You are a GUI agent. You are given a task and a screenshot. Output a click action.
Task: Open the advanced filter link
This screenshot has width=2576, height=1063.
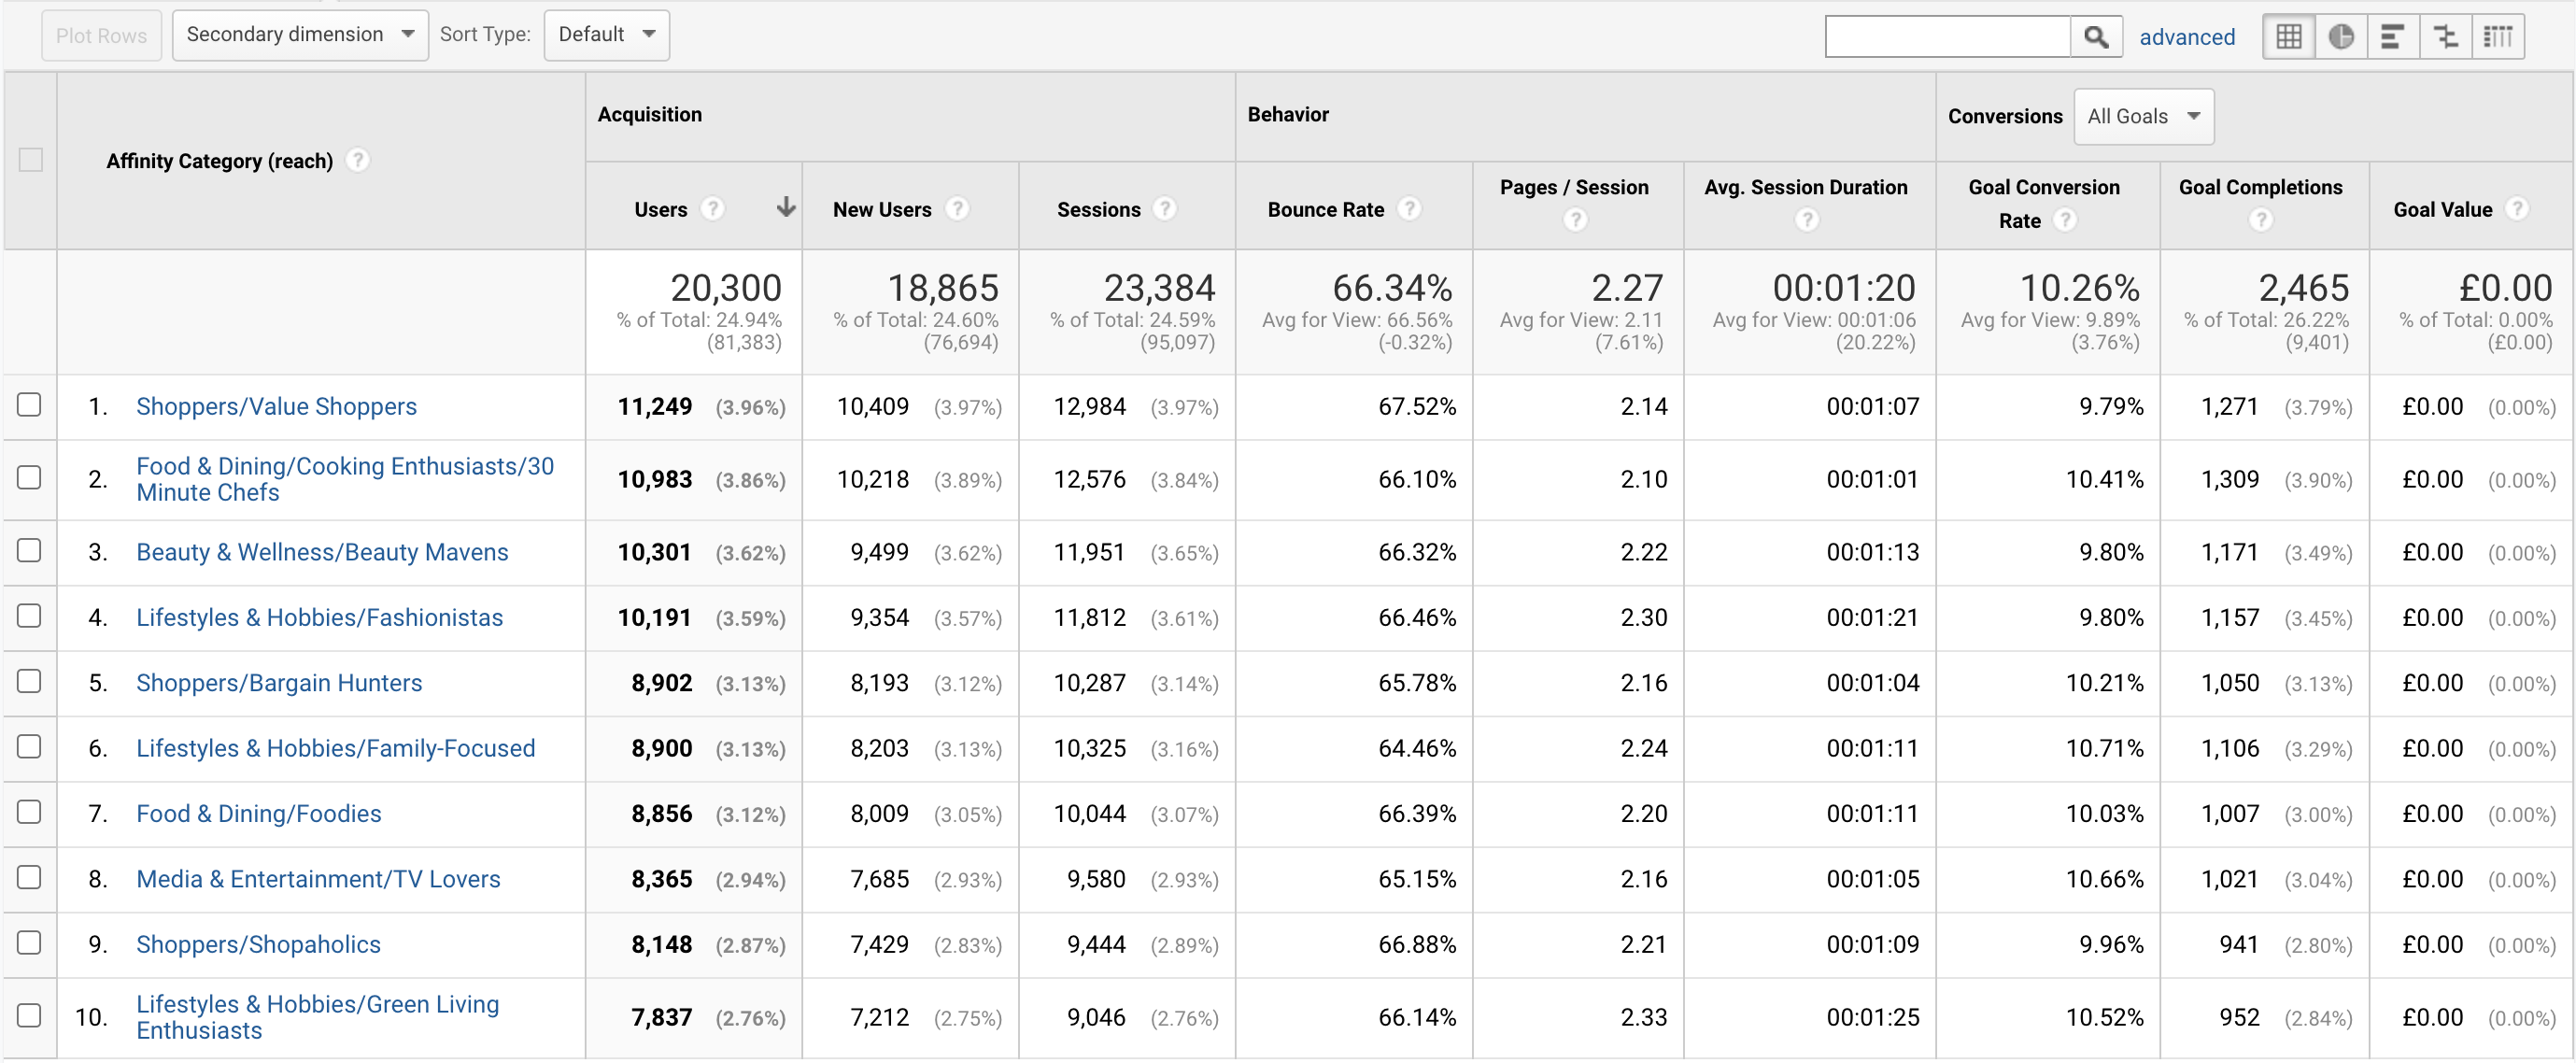[2186, 37]
